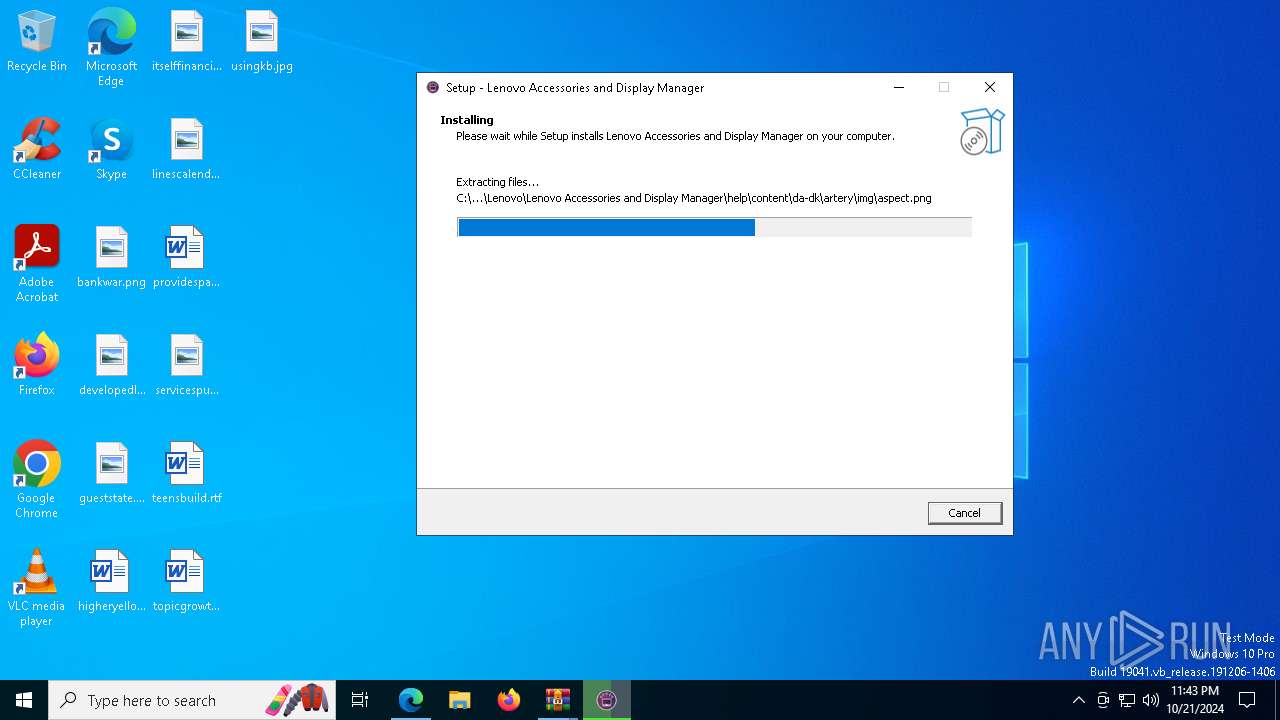
Task: Open Firefox from the taskbar
Action: tap(509, 700)
